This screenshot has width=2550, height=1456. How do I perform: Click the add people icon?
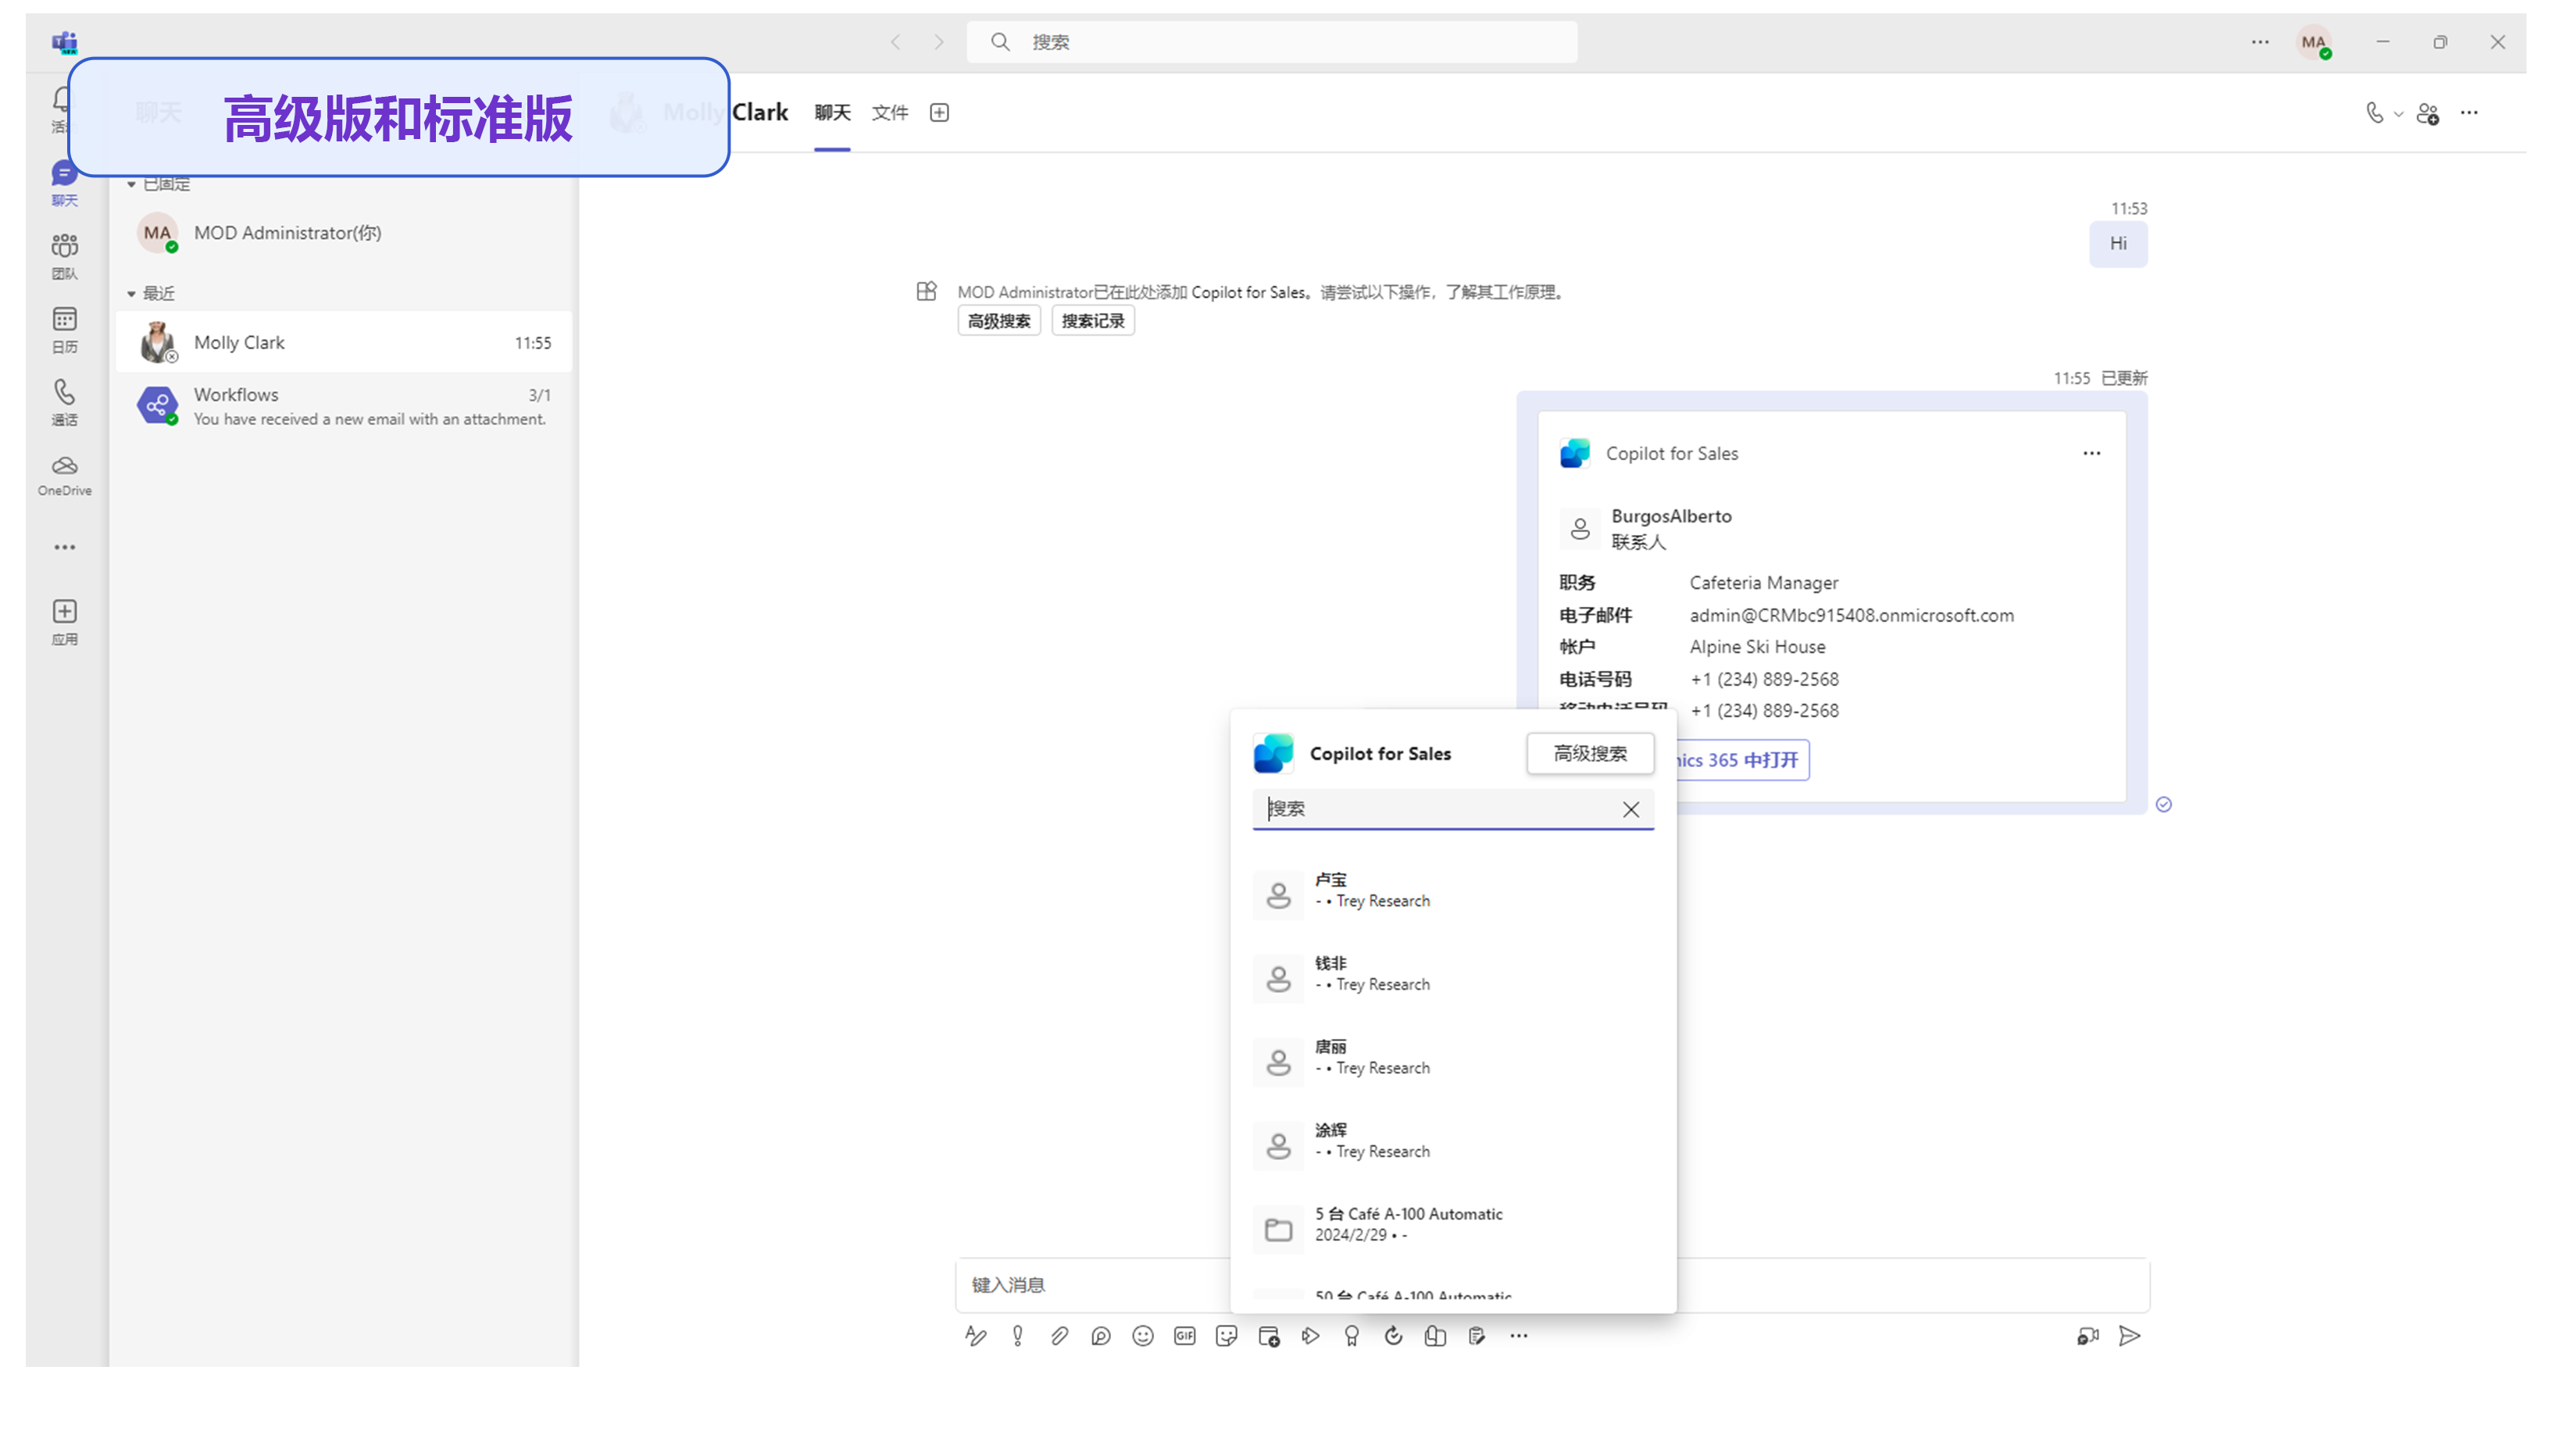(x=2427, y=113)
